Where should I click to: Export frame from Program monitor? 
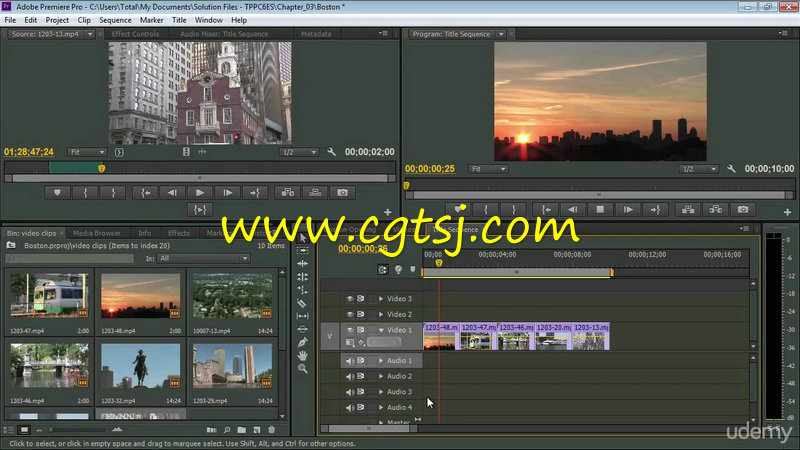pos(743,210)
